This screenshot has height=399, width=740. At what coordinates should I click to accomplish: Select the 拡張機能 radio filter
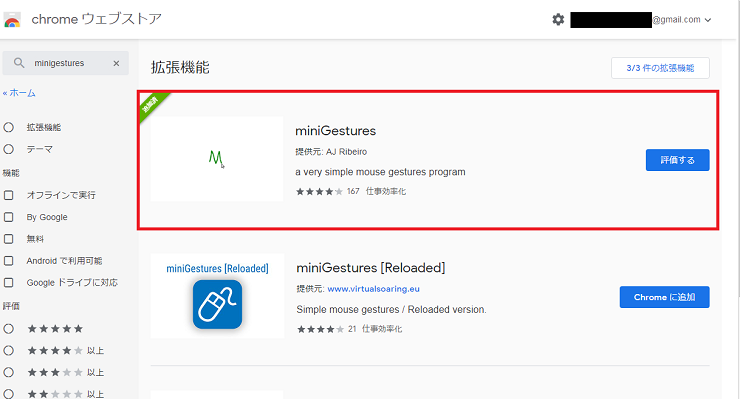pyautogui.click(x=8, y=127)
